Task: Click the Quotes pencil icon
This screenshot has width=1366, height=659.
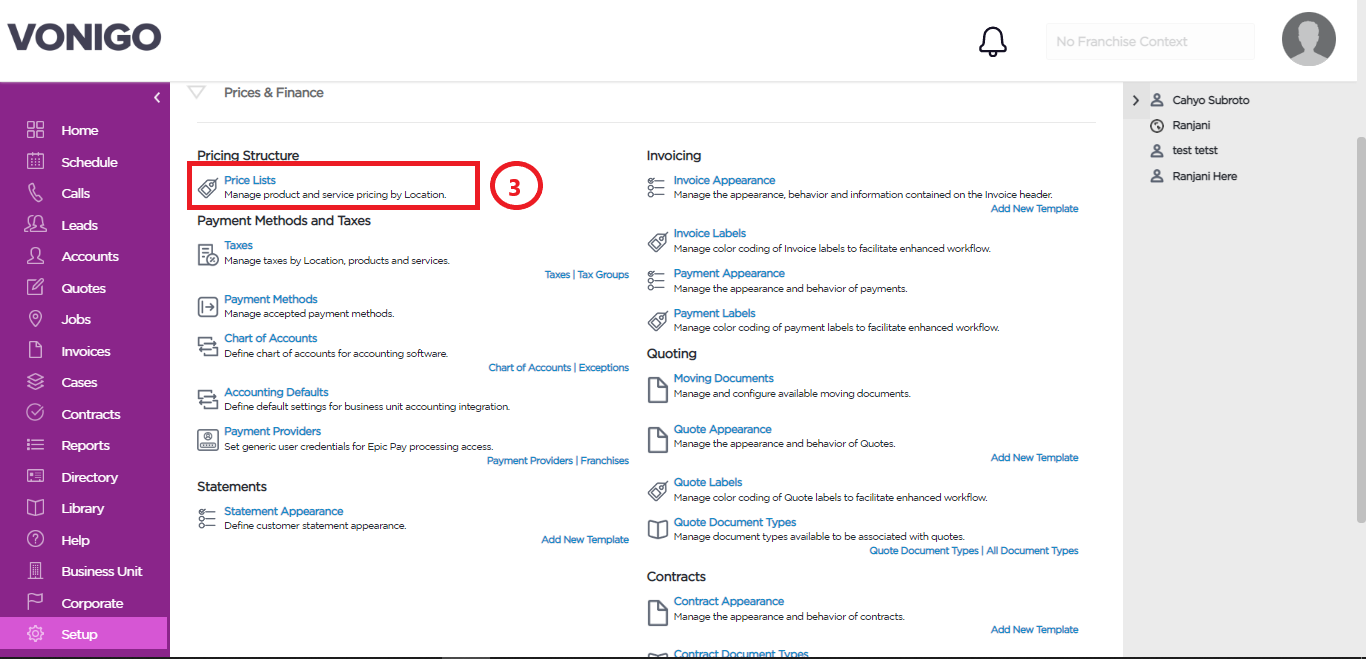Action: 36,287
